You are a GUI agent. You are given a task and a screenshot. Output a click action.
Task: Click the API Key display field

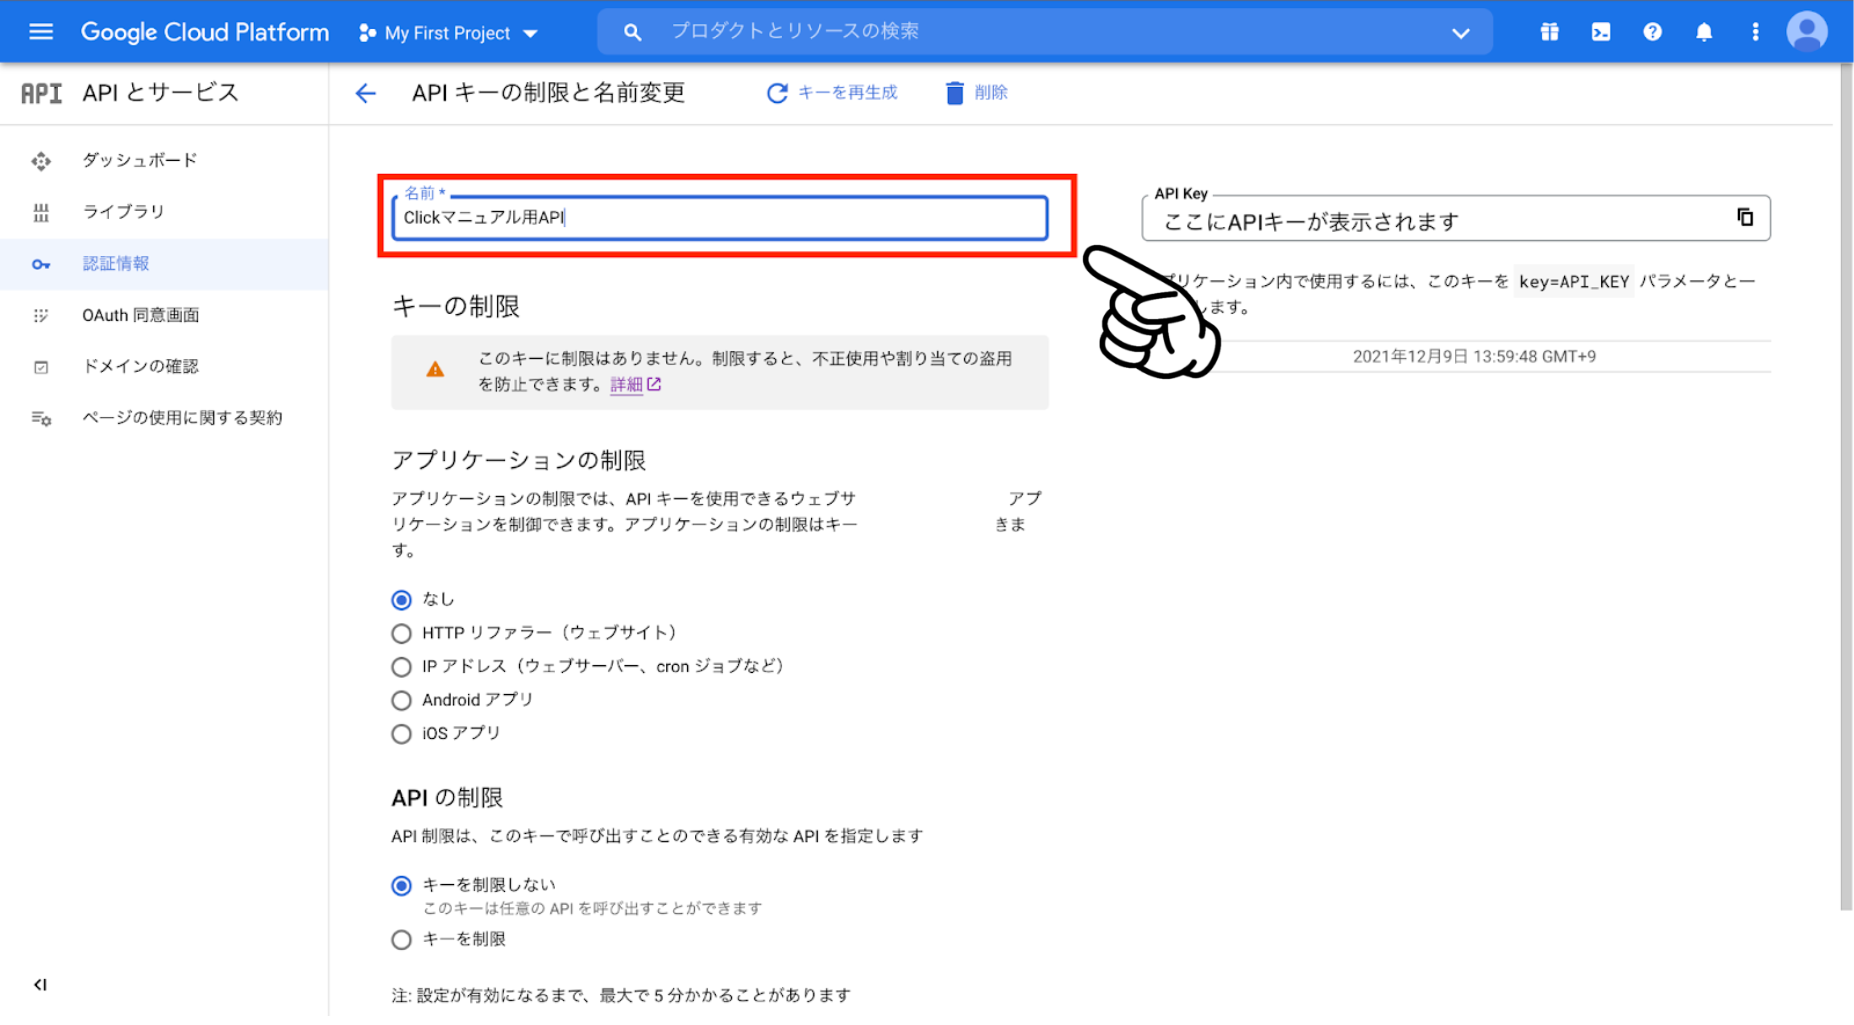(1456, 219)
